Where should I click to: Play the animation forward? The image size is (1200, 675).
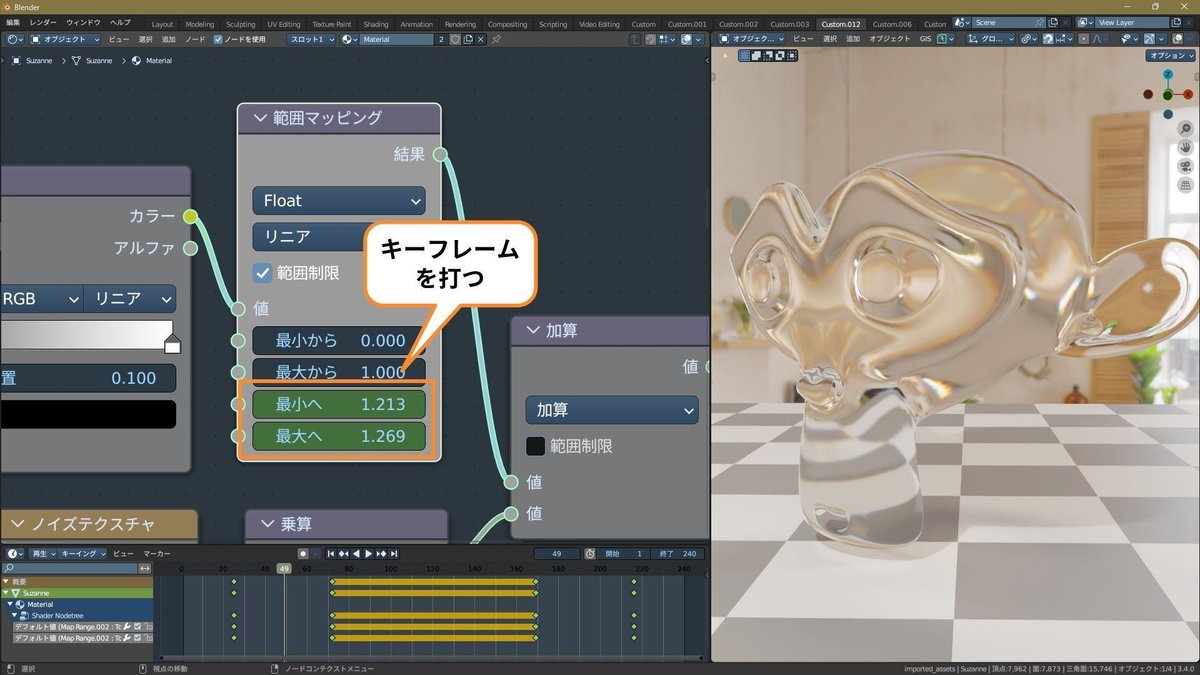[x=368, y=553]
